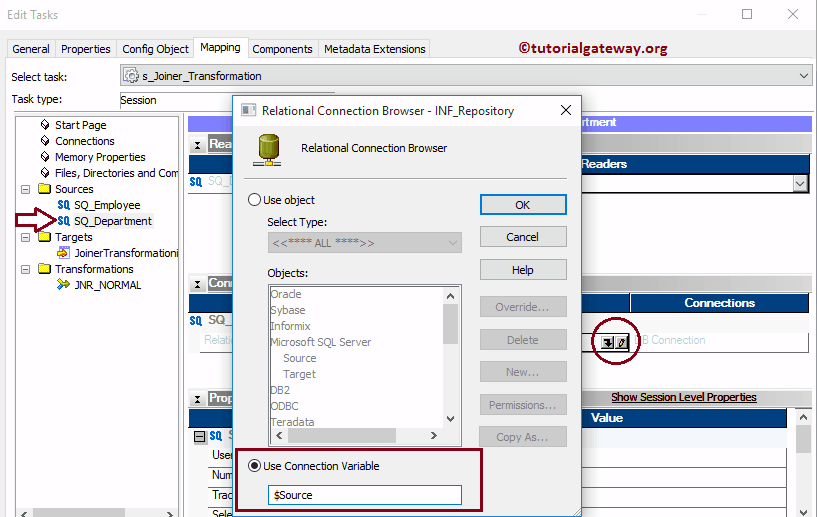Click the session gear icon in Select task
817x517 pixels.
point(131,76)
